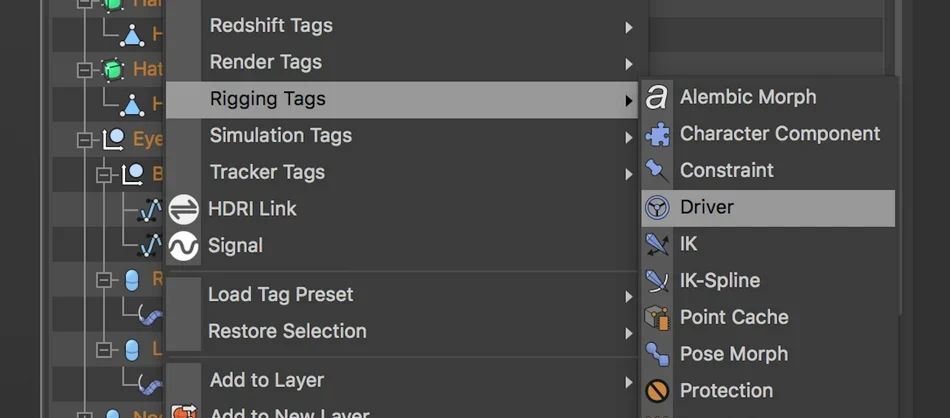Expand the Simulation Tags submenu arrow
This screenshot has height=418, width=950.
point(629,138)
